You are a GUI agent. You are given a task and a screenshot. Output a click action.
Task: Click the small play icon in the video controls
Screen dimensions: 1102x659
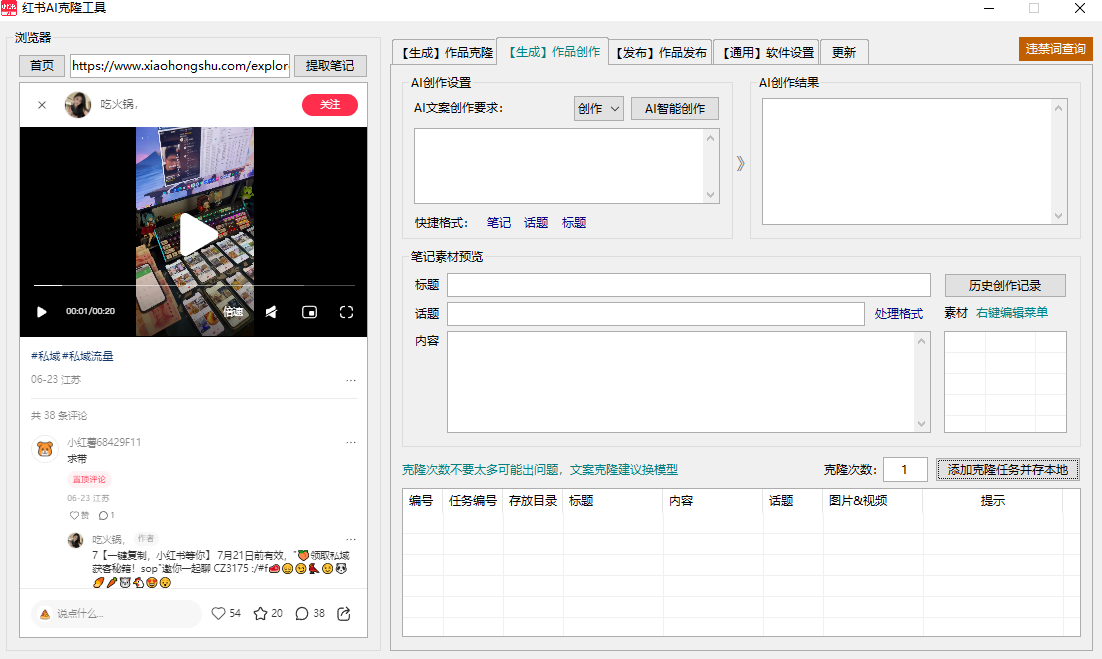(x=41, y=311)
